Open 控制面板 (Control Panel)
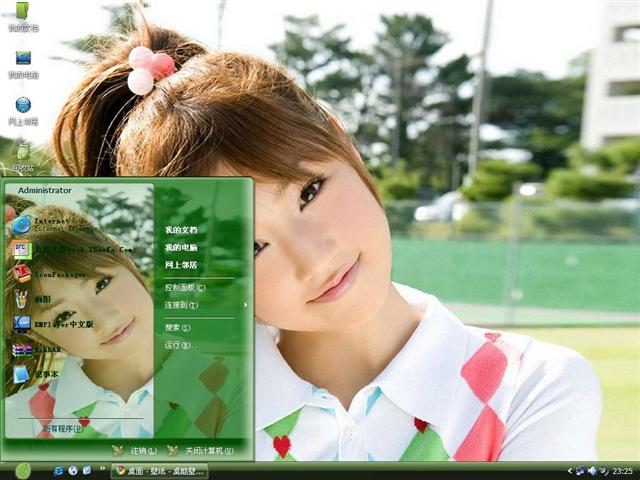 point(185,287)
